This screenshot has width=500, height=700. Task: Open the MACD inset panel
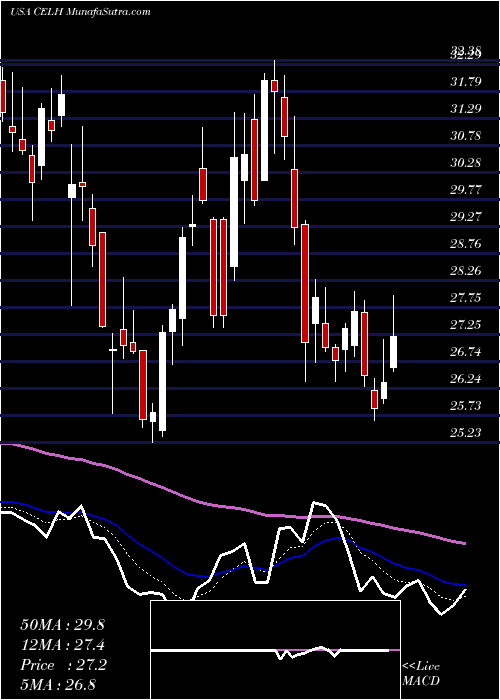coord(275,650)
